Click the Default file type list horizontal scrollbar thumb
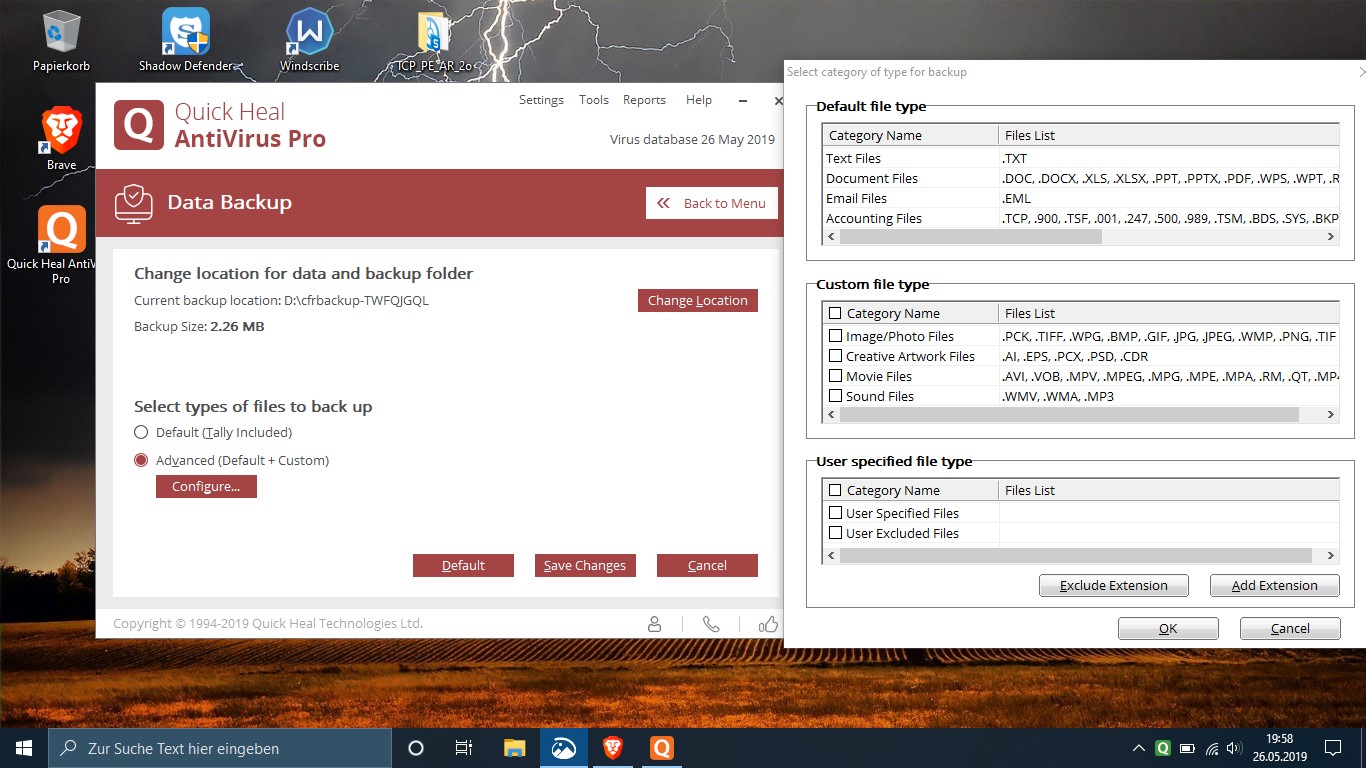 (x=970, y=237)
